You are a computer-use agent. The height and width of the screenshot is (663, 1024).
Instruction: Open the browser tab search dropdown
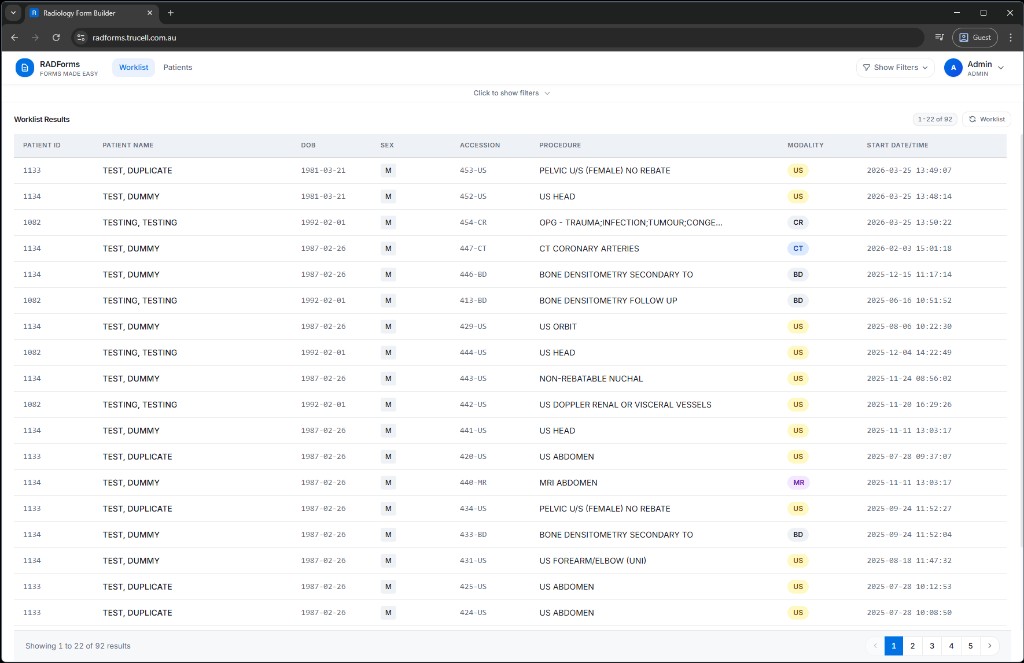13,12
